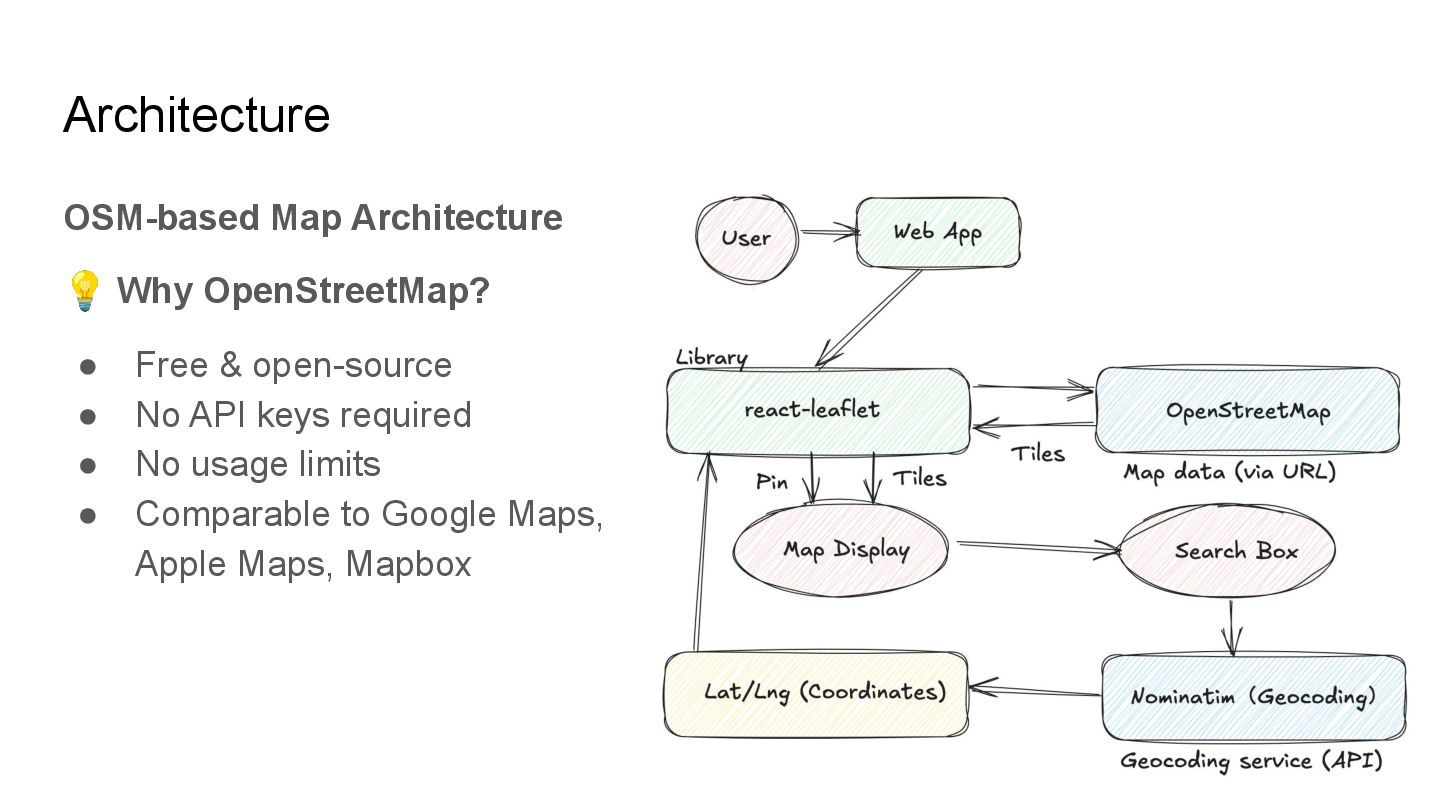Screen dimensions: 1440x810
Task: Select the react-leaflet box
Action: [818, 410]
